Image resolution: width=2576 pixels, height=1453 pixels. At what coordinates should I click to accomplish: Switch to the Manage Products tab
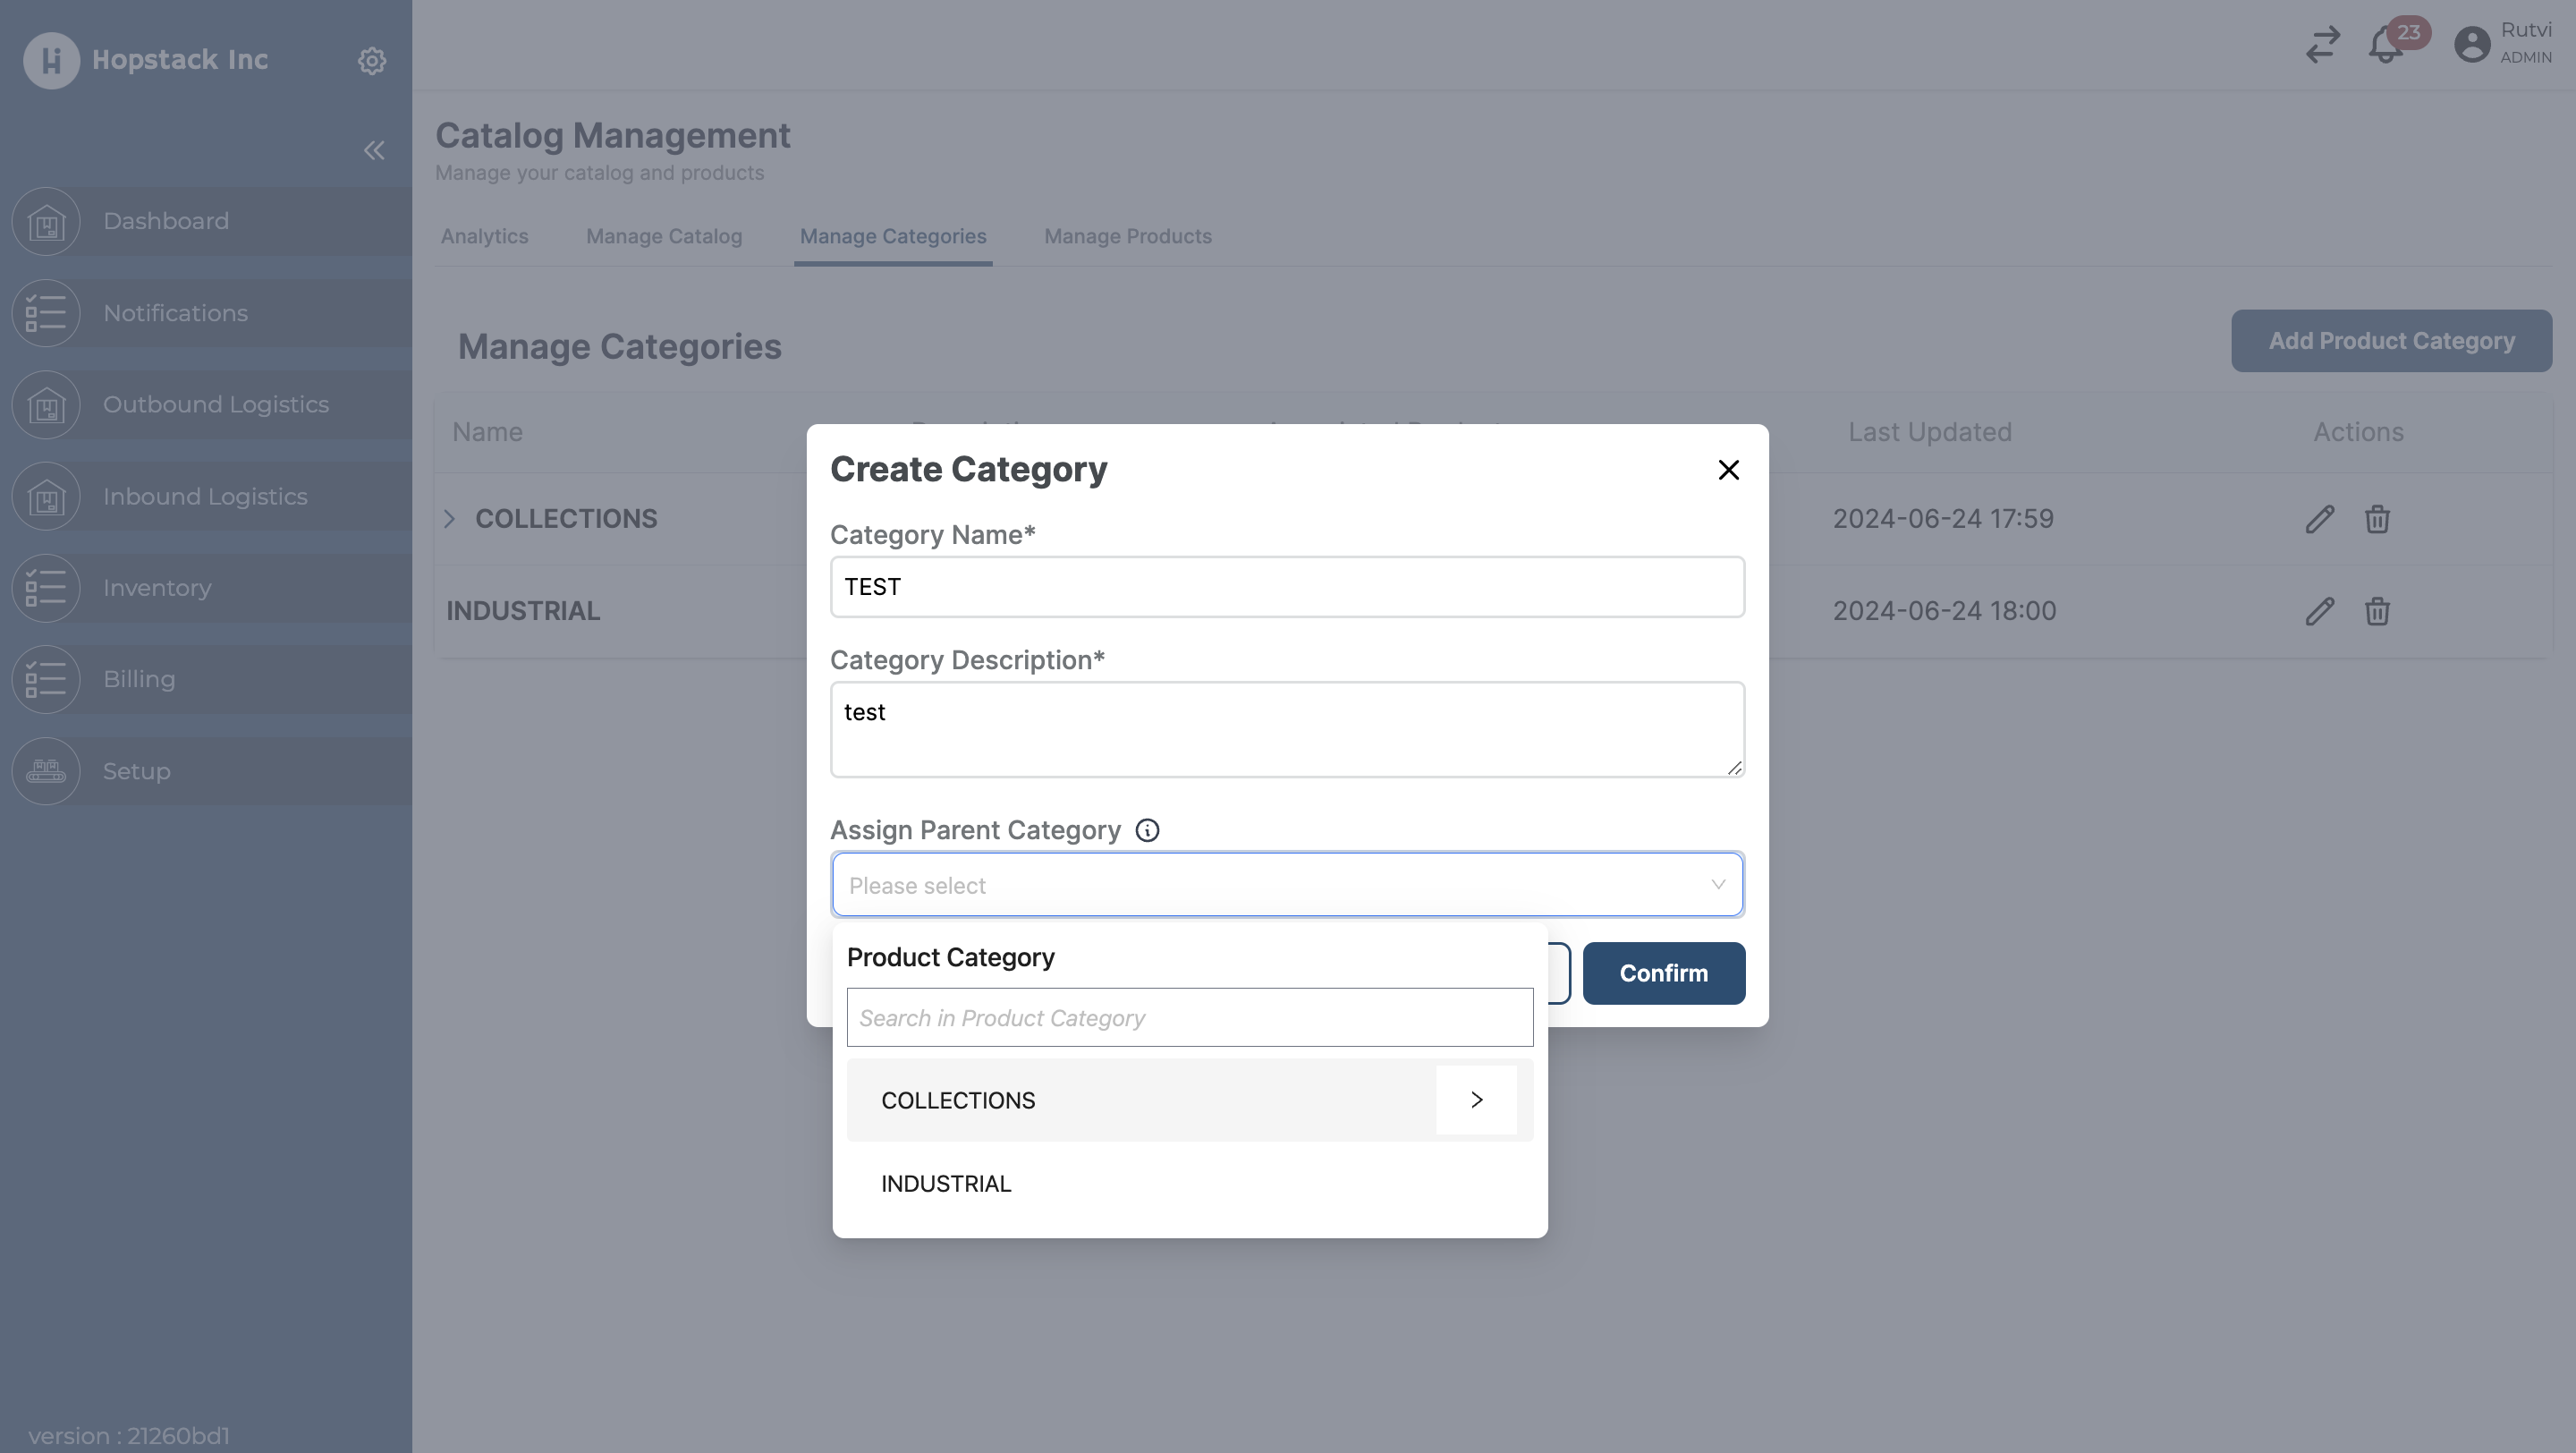(x=1127, y=235)
